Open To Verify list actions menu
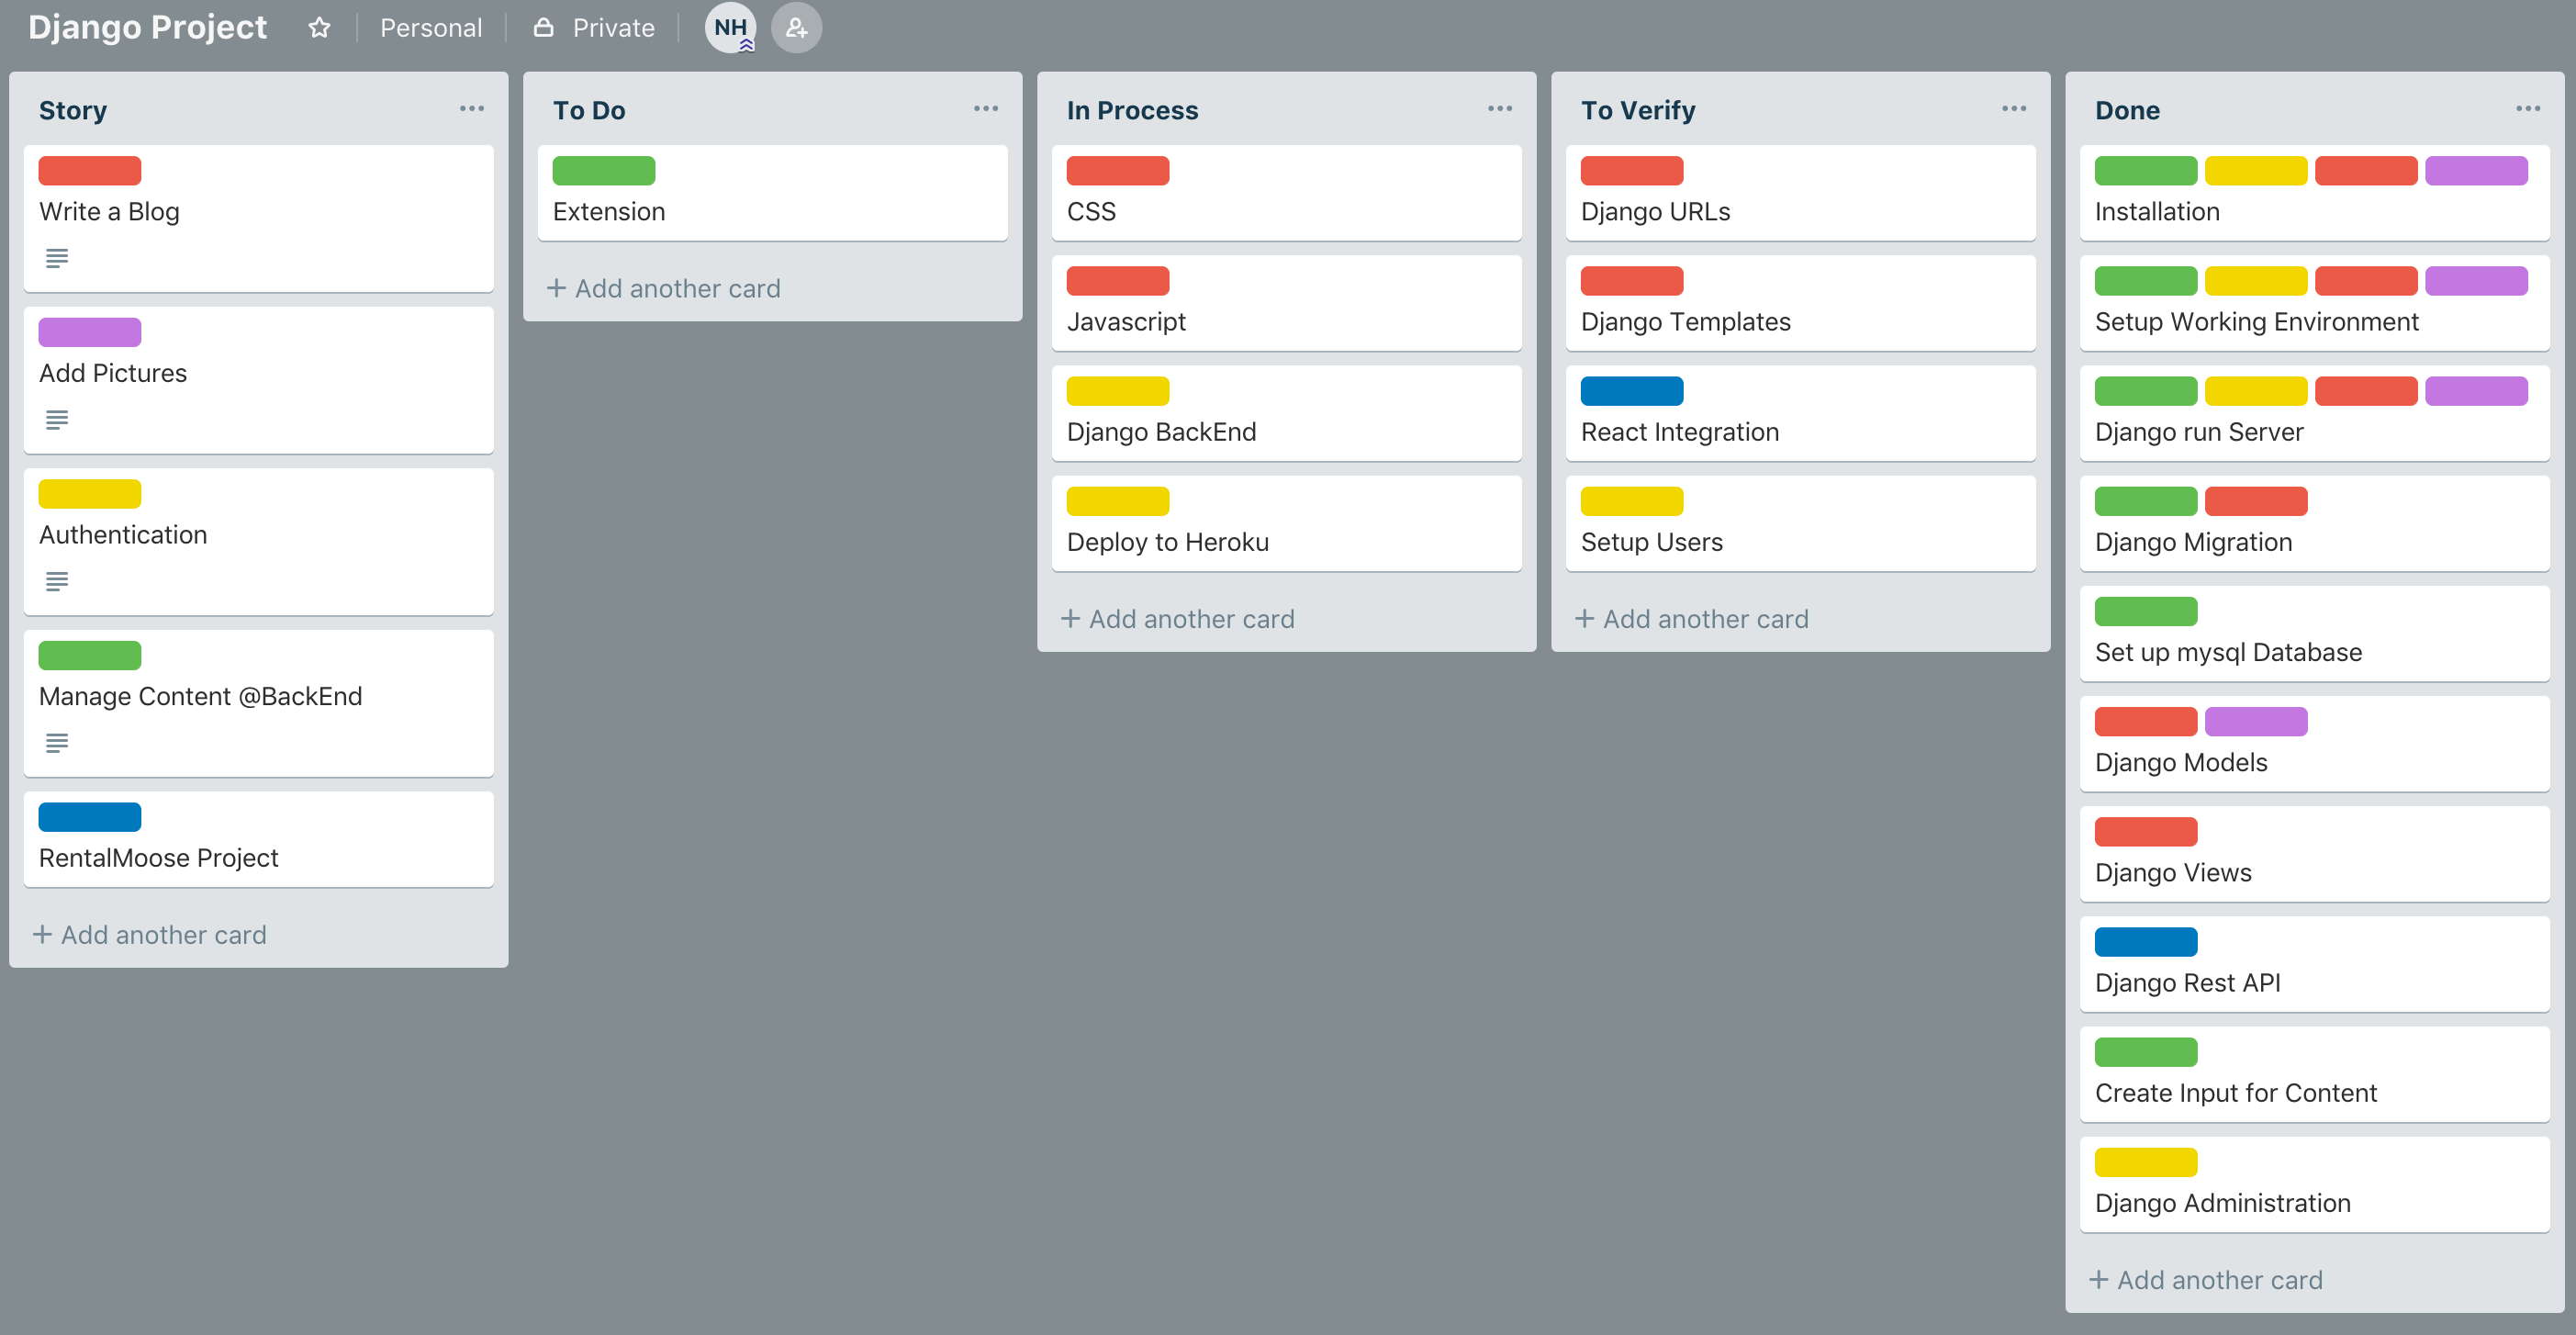 pyautogui.click(x=2014, y=109)
